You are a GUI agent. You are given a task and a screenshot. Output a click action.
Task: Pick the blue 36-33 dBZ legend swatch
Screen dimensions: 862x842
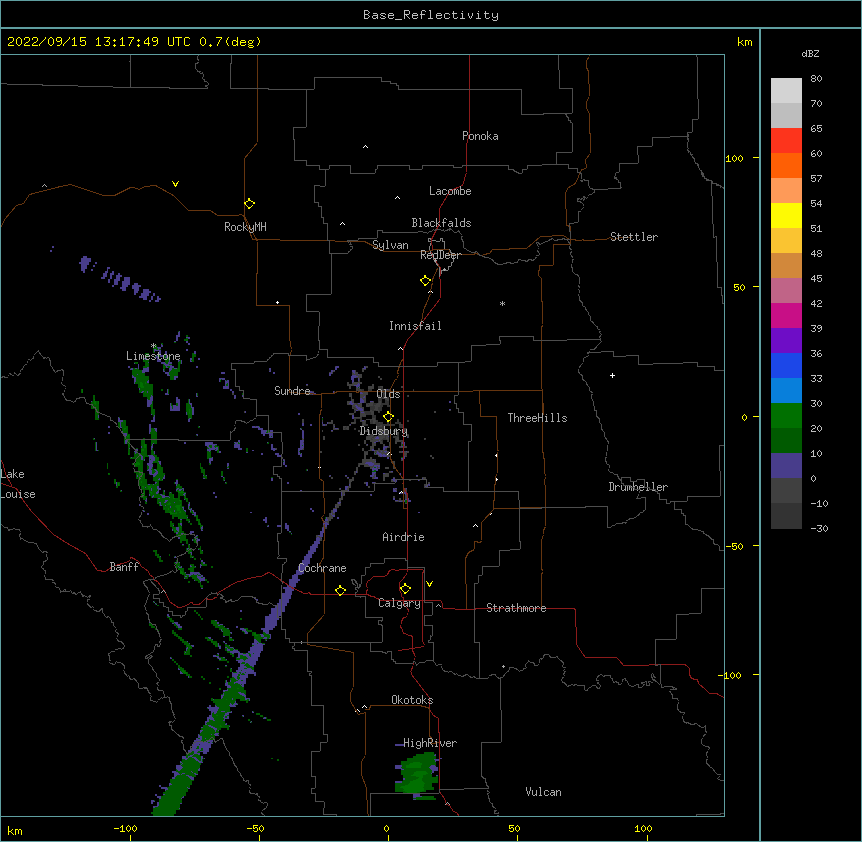(x=786, y=365)
